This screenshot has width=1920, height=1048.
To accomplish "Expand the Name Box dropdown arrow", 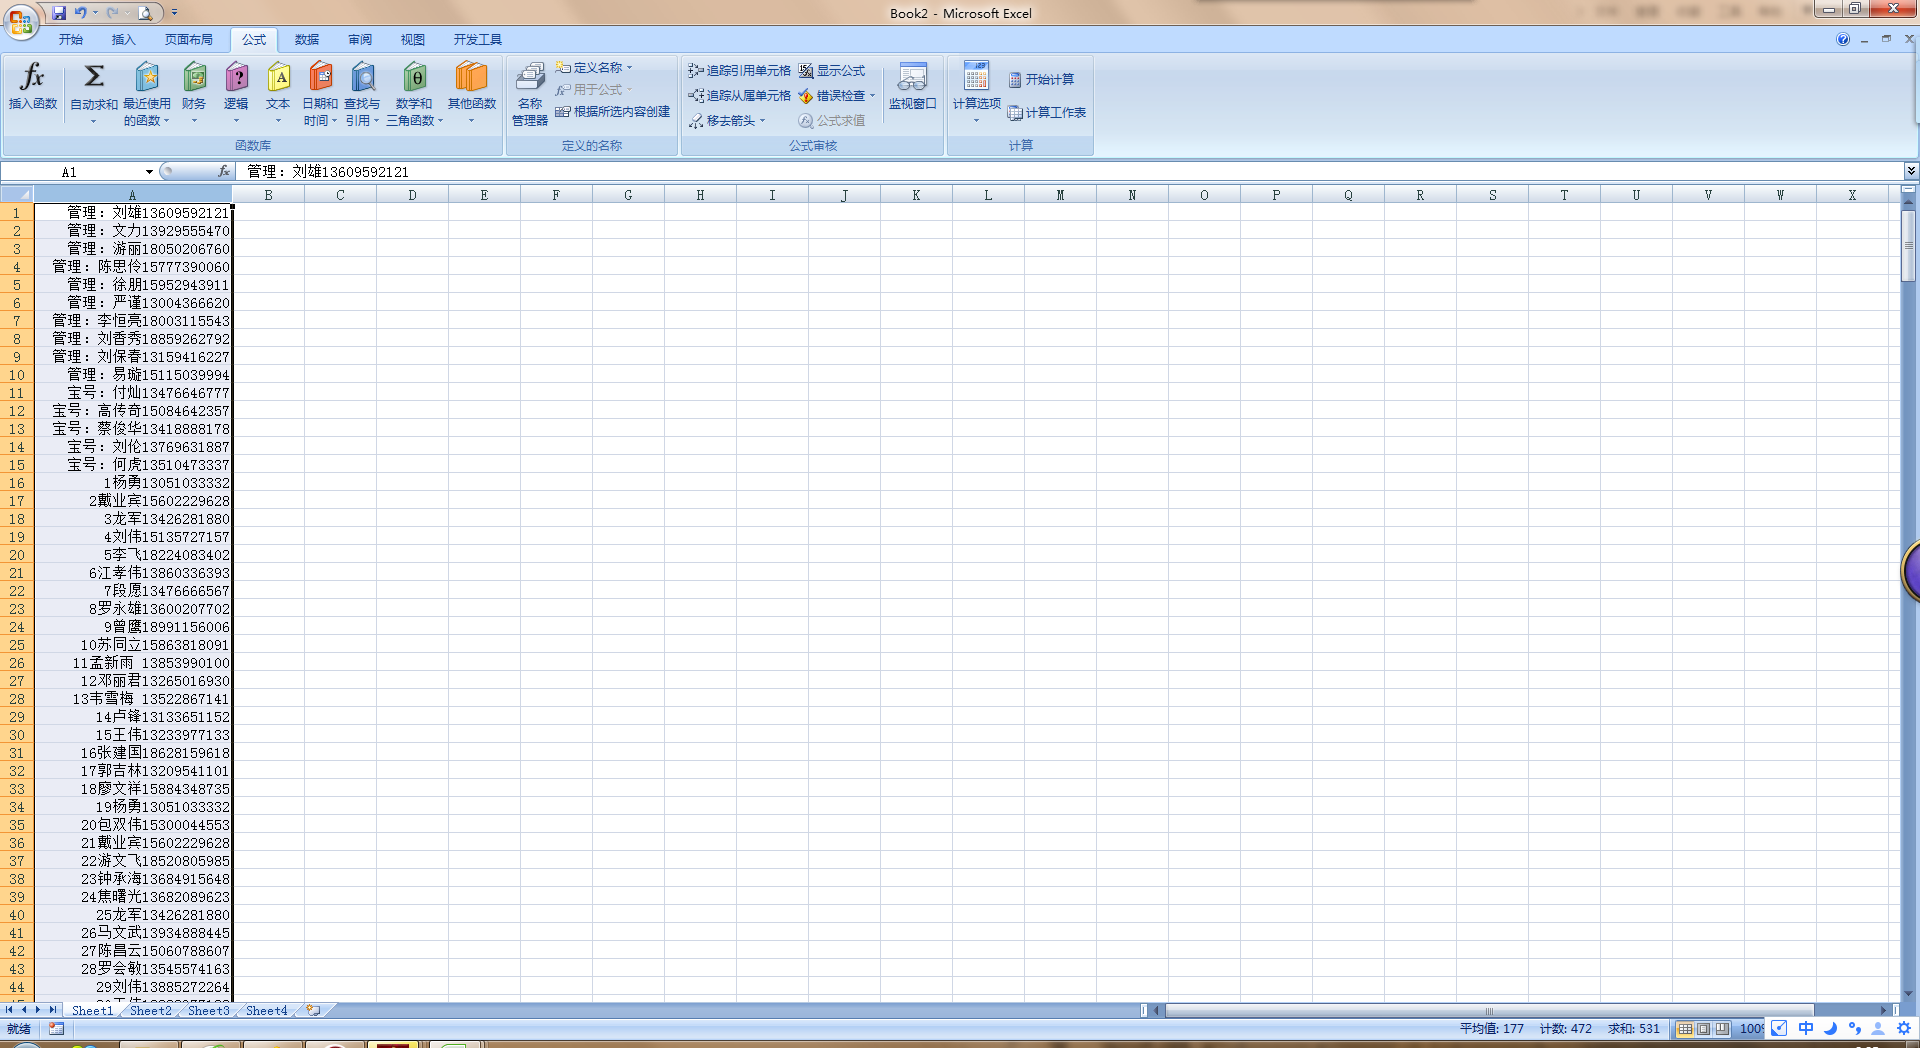I will [x=149, y=172].
